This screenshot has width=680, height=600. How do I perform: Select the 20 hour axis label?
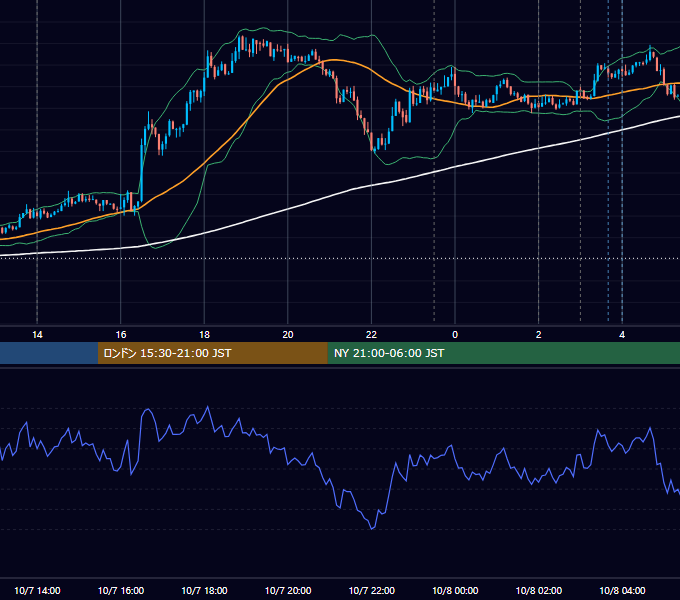(x=288, y=335)
